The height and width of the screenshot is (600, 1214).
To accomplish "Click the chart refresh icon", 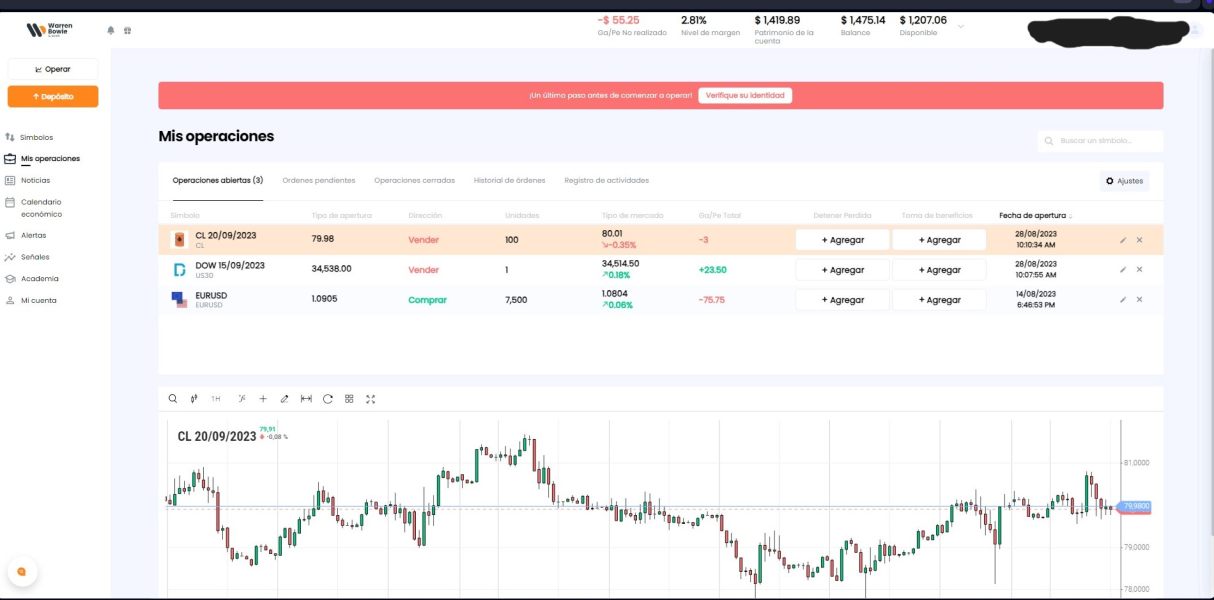I will coord(328,399).
